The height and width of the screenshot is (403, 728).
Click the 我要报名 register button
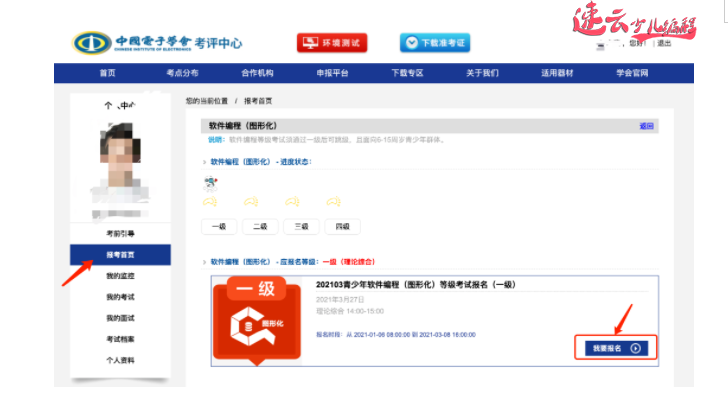[x=616, y=348]
